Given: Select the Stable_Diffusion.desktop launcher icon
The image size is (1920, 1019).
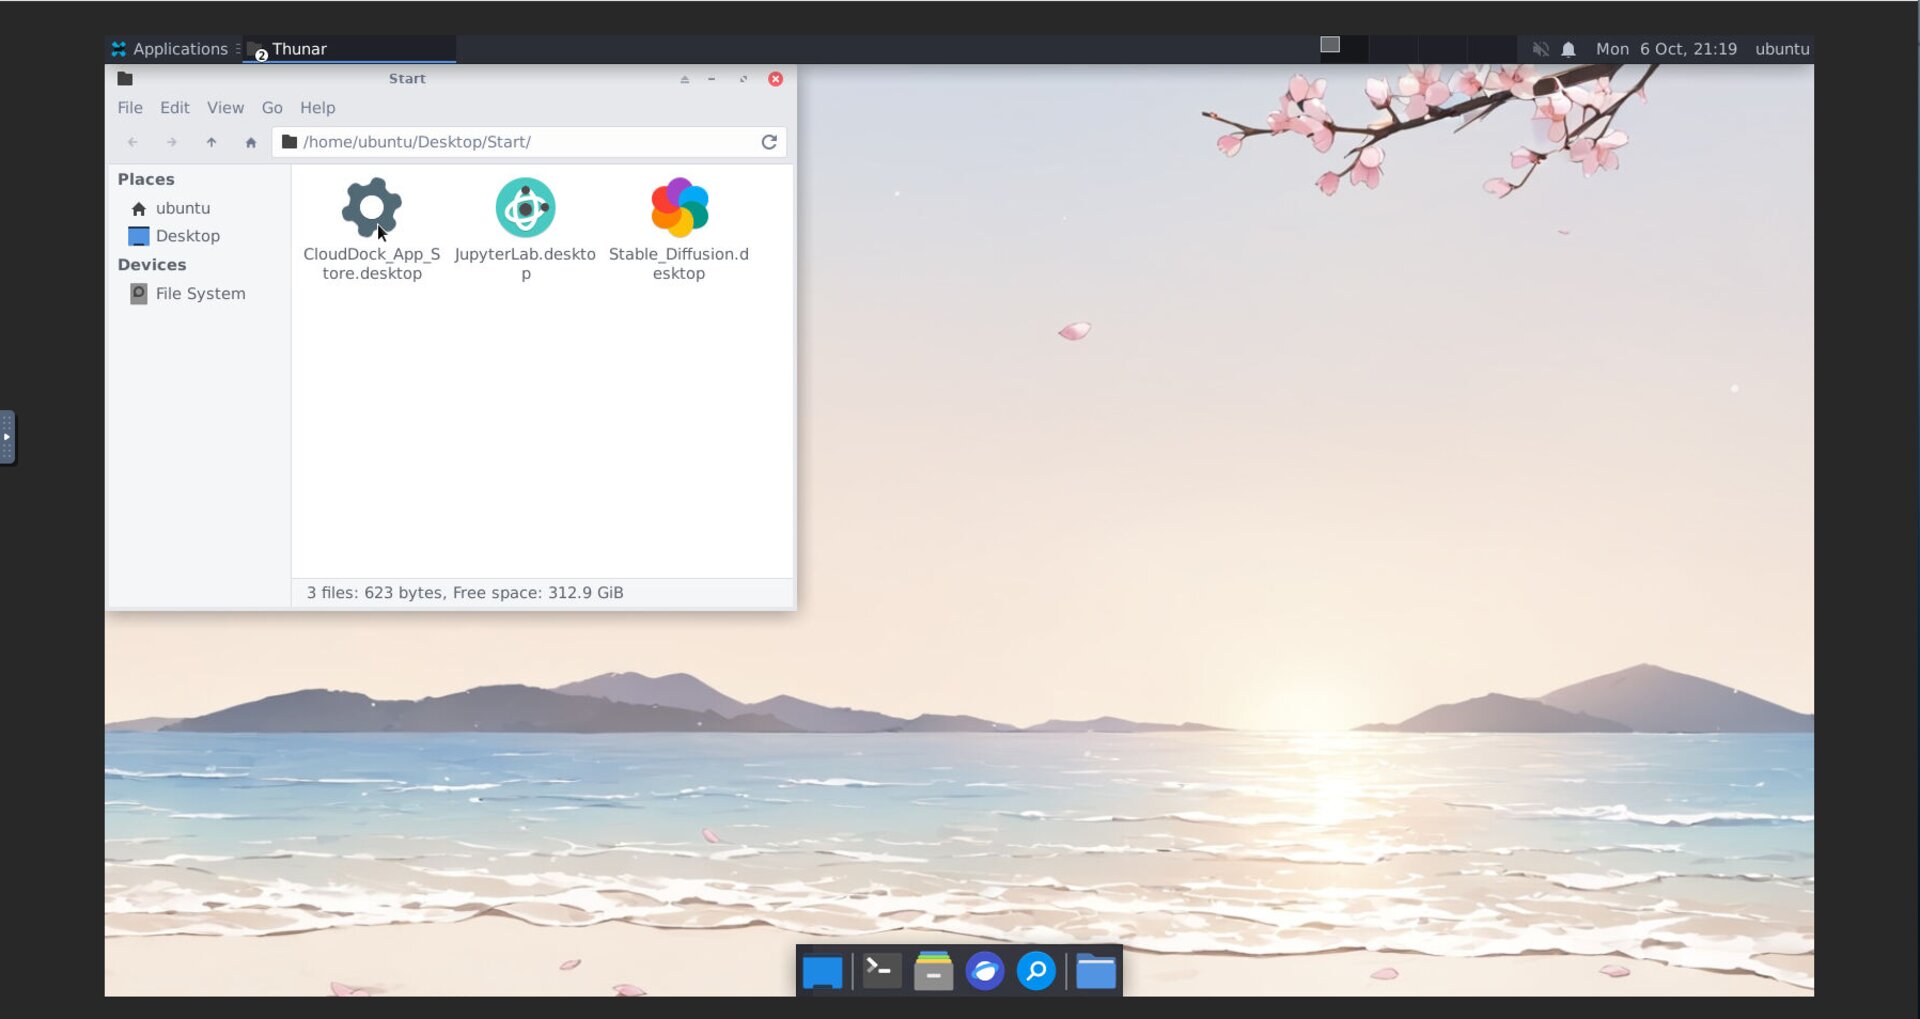Looking at the screenshot, I should pyautogui.click(x=679, y=209).
